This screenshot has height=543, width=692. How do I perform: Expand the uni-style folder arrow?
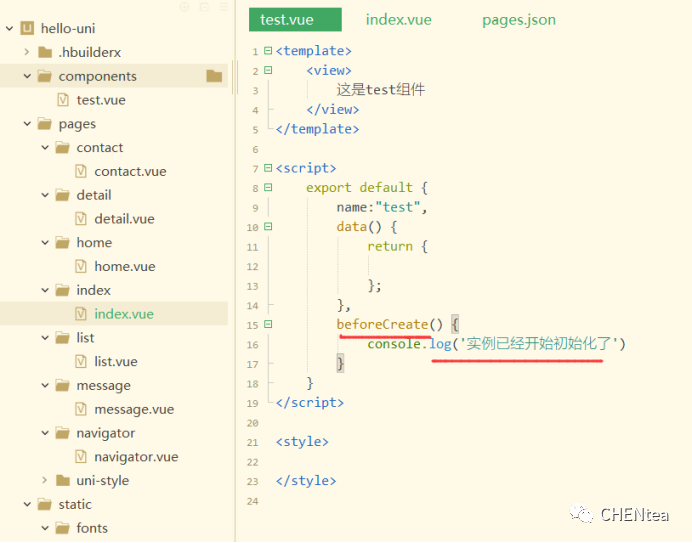click(x=44, y=481)
